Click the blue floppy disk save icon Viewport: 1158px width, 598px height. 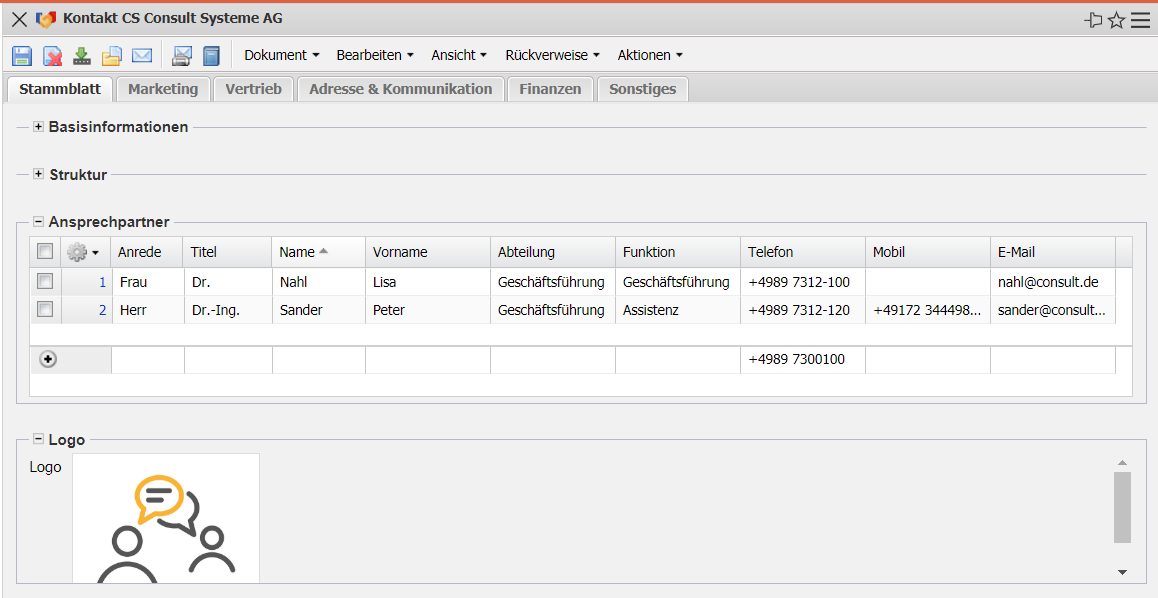[x=22, y=56]
